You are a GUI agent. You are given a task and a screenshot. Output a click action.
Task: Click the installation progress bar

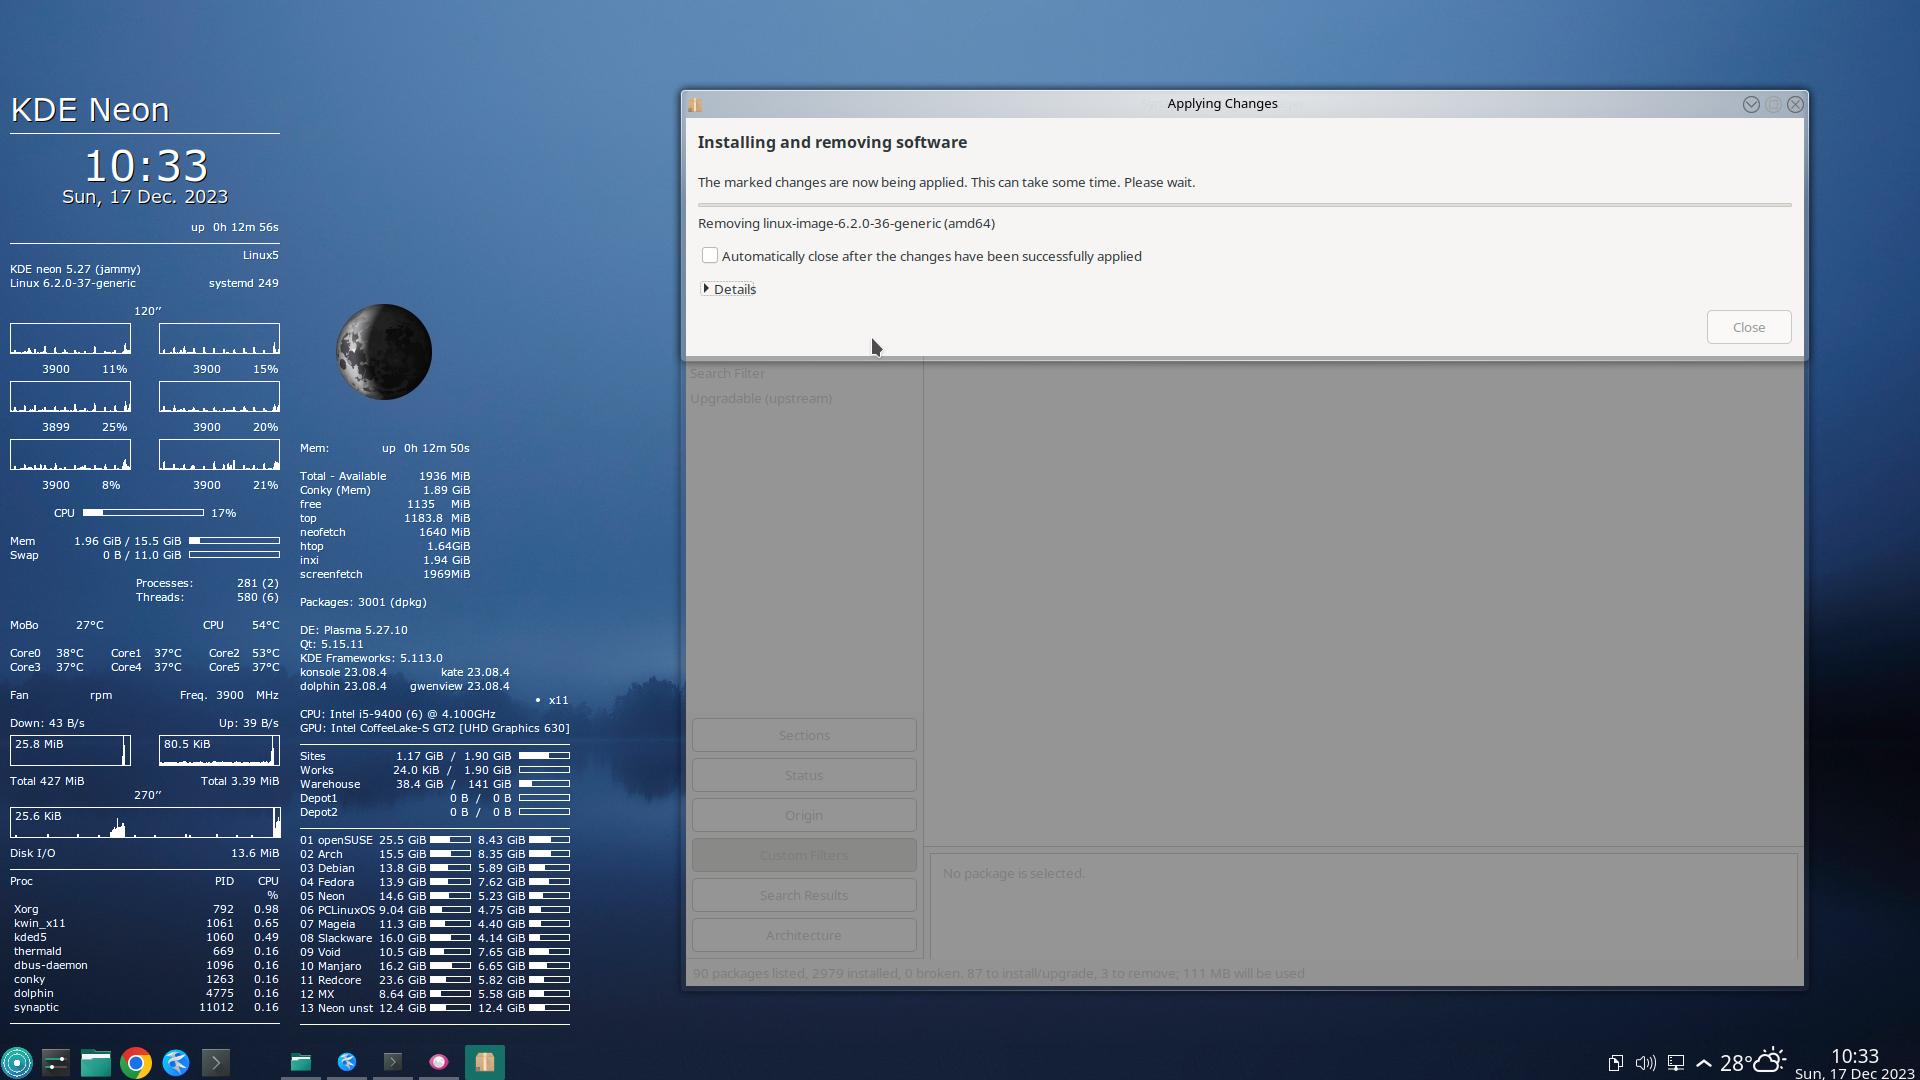[1244, 205]
